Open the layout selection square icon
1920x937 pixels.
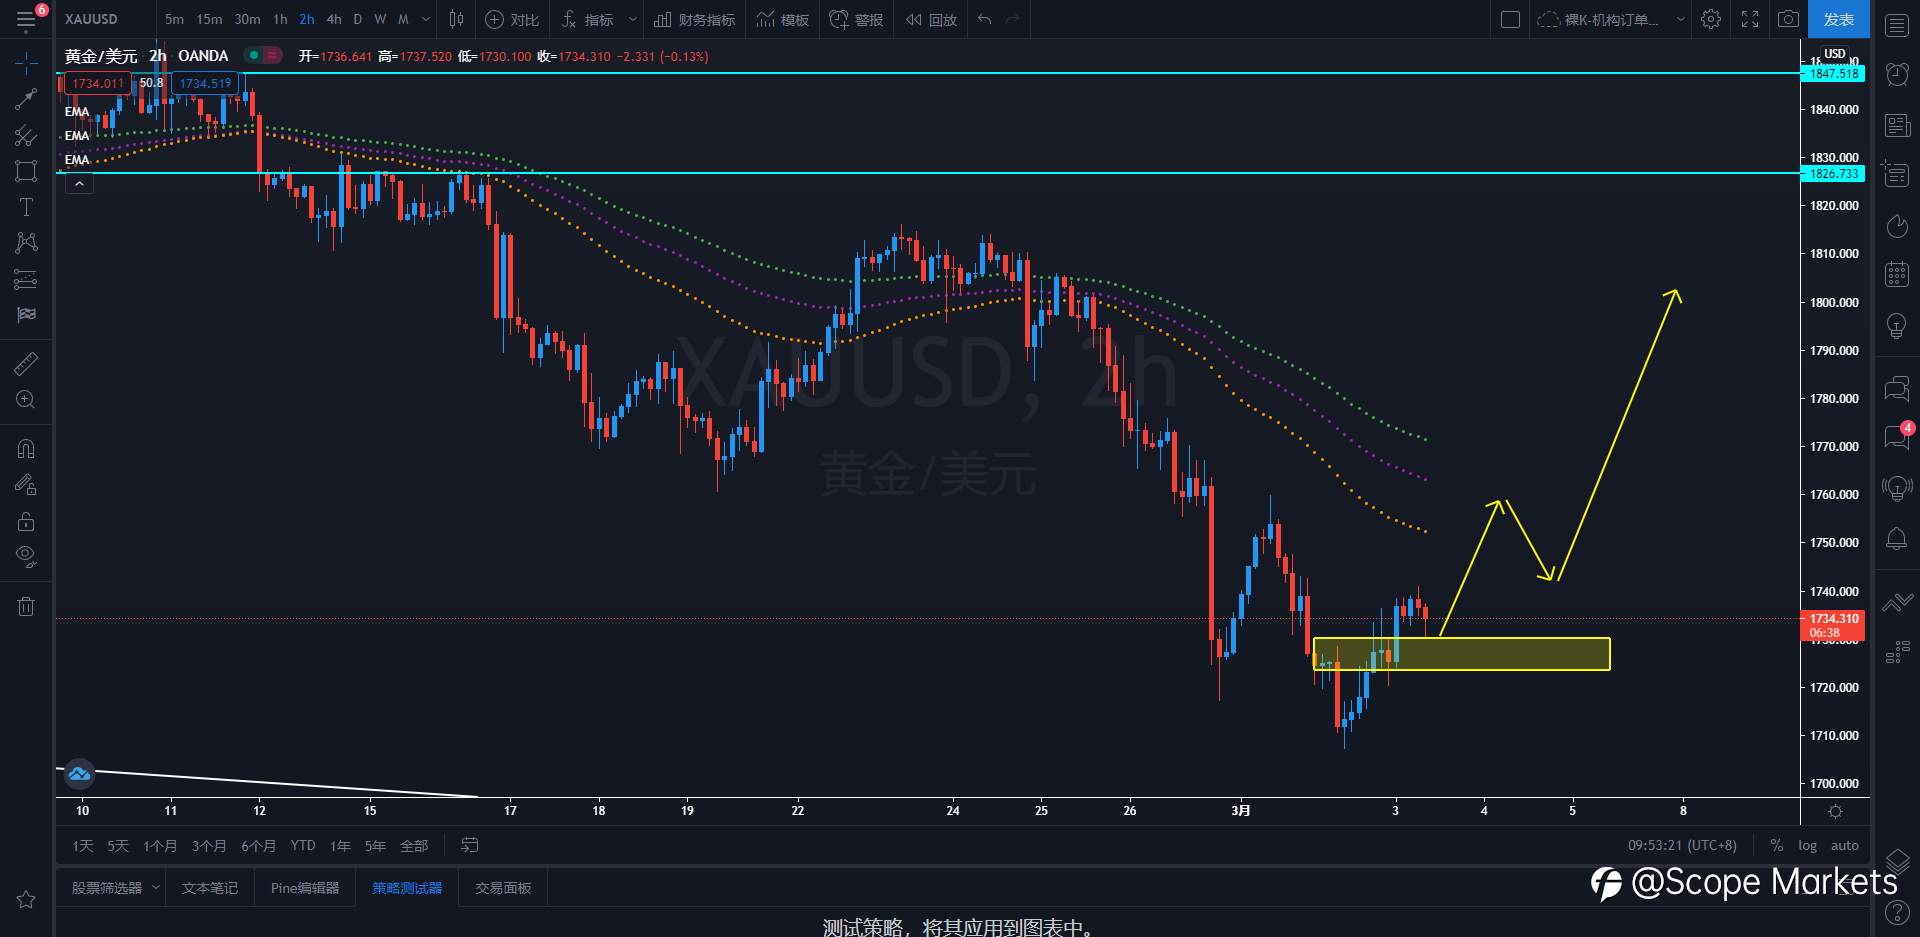tap(1511, 19)
